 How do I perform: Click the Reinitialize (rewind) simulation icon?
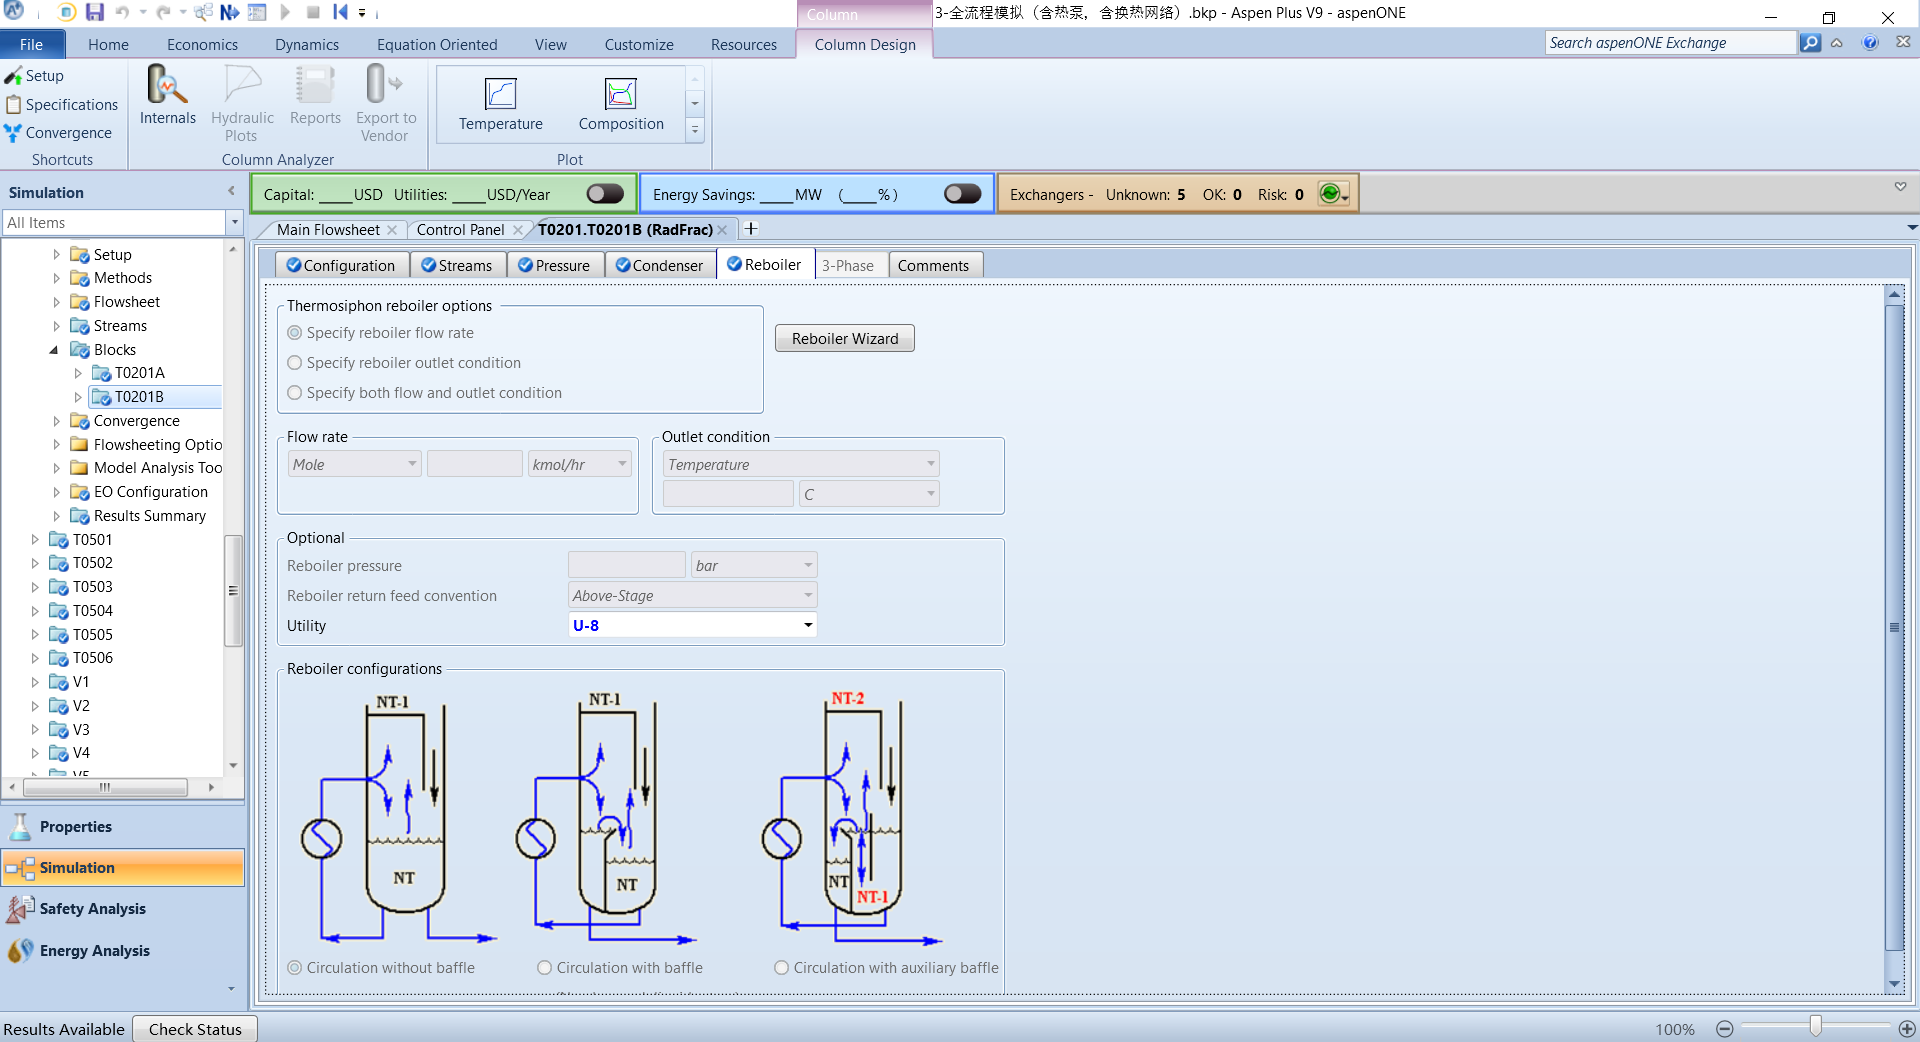coord(340,12)
